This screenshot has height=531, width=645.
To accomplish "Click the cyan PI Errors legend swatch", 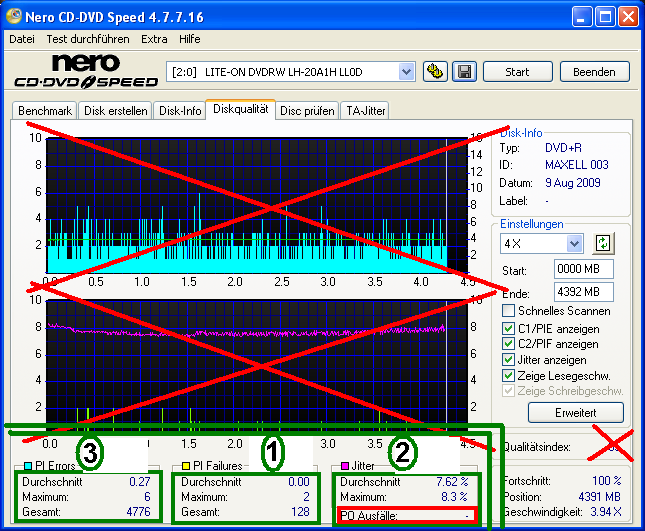I will click(28, 466).
